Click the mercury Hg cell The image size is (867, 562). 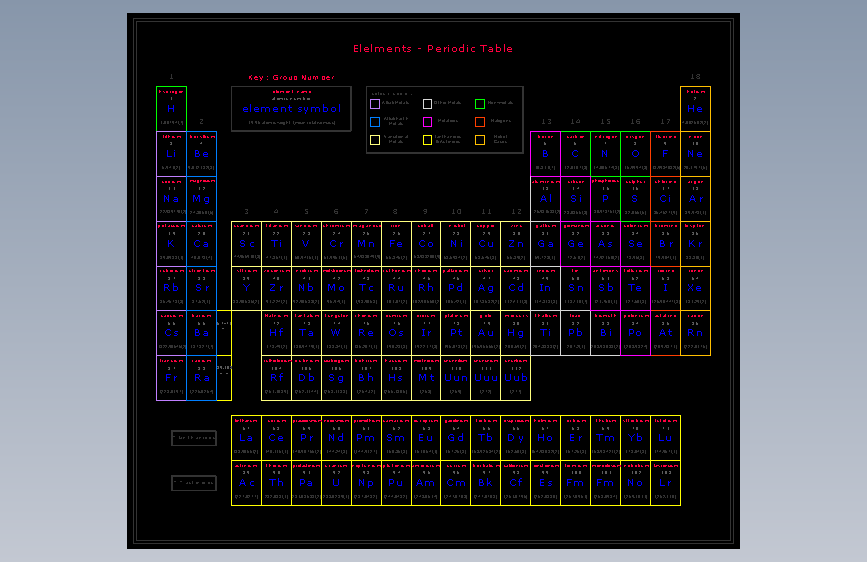(515, 333)
